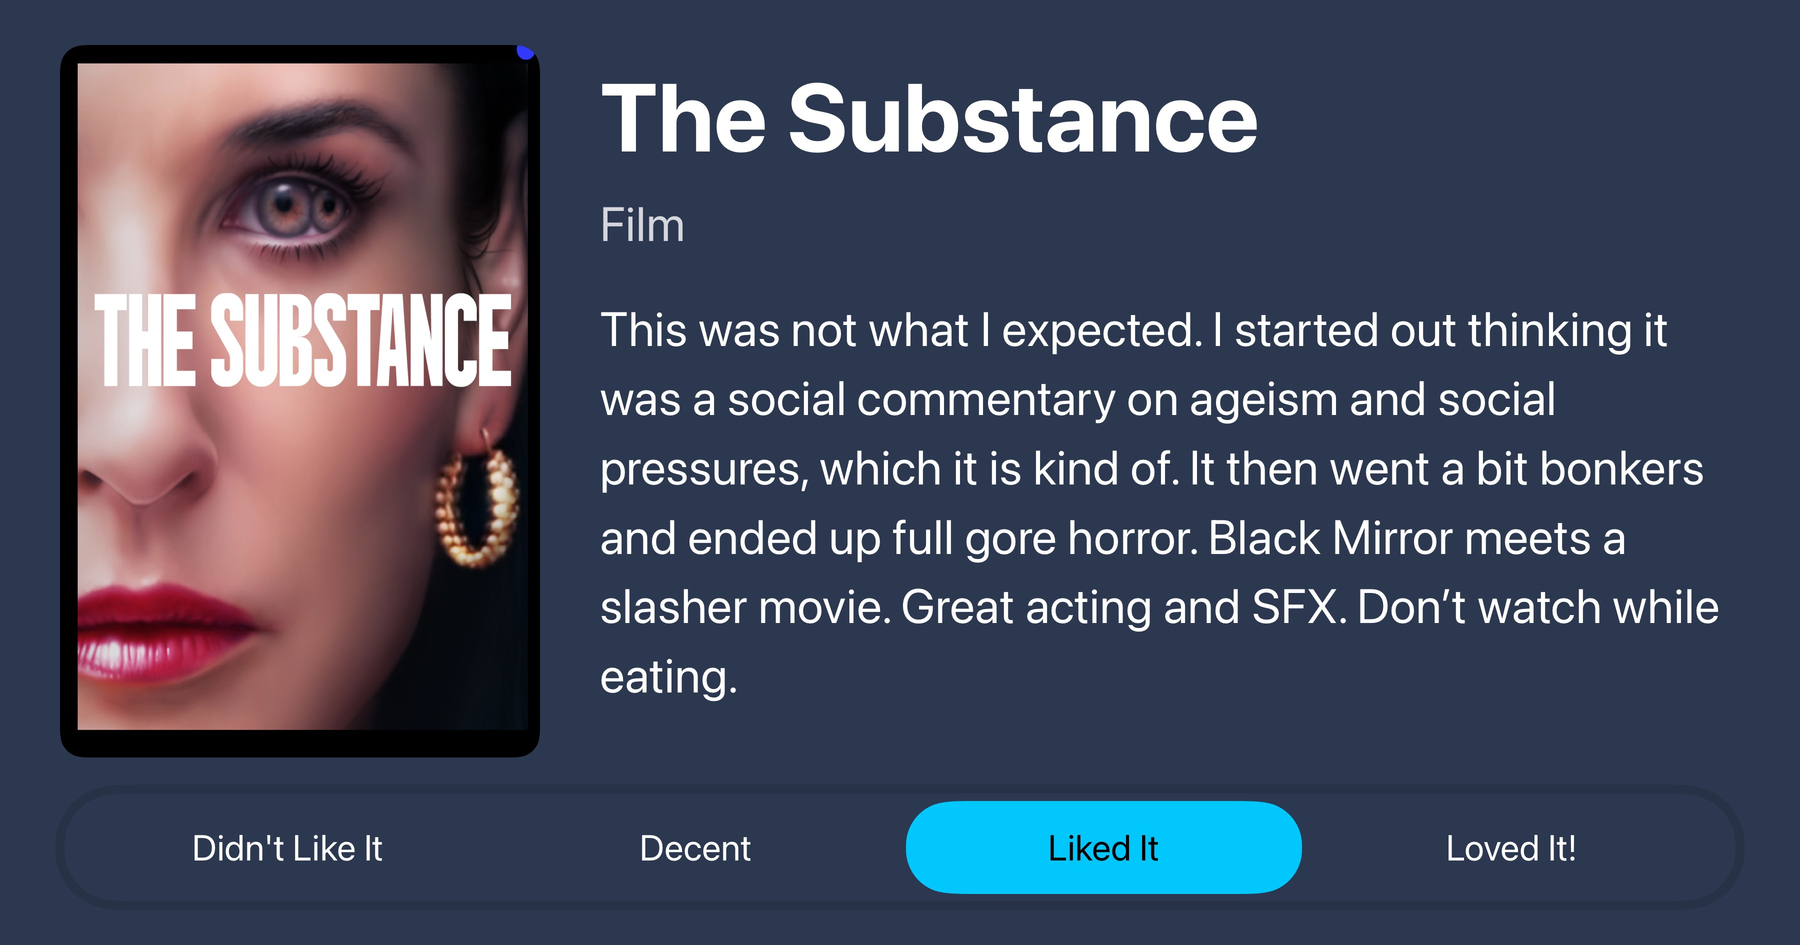The height and width of the screenshot is (945, 1800).
Task: Click the "Film" category label
Action: (x=642, y=226)
